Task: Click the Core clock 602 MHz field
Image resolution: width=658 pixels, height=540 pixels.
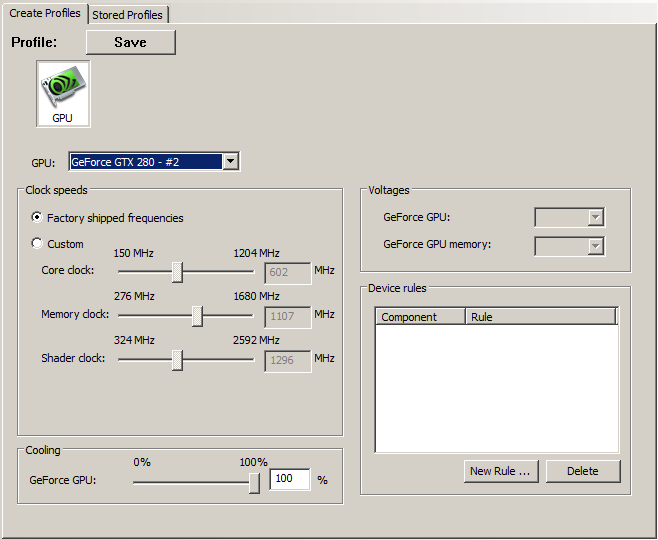Action: click(288, 273)
